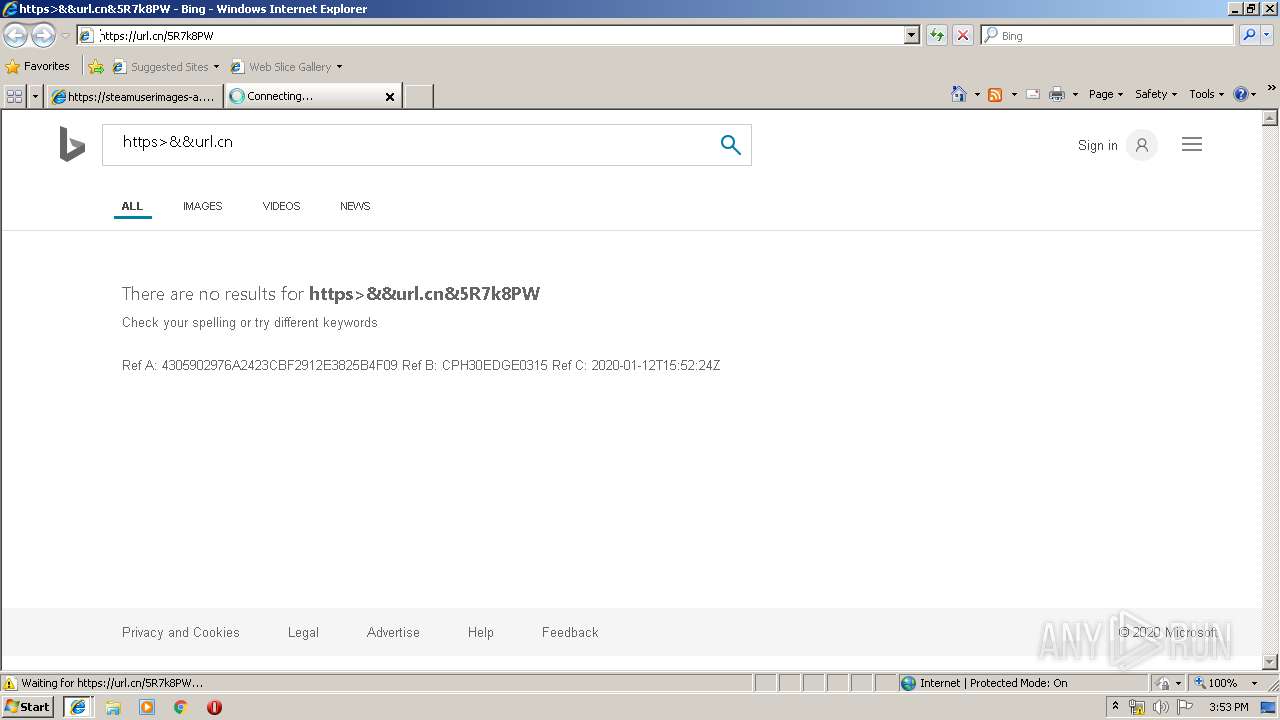This screenshot has height=720, width=1280.
Task: Open the volume speaker tray icon
Action: coord(1160,707)
